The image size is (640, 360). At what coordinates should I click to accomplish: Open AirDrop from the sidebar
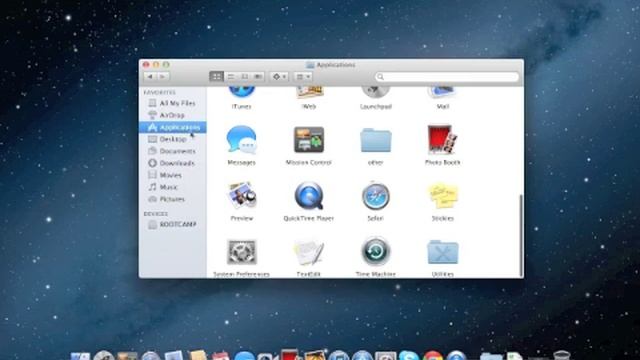click(x=172, y=115)
